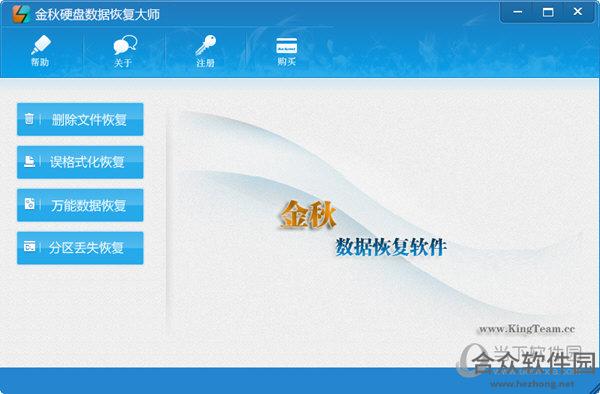Click the 注册 register key icon

pyautogui.click(x=205, y=51)
